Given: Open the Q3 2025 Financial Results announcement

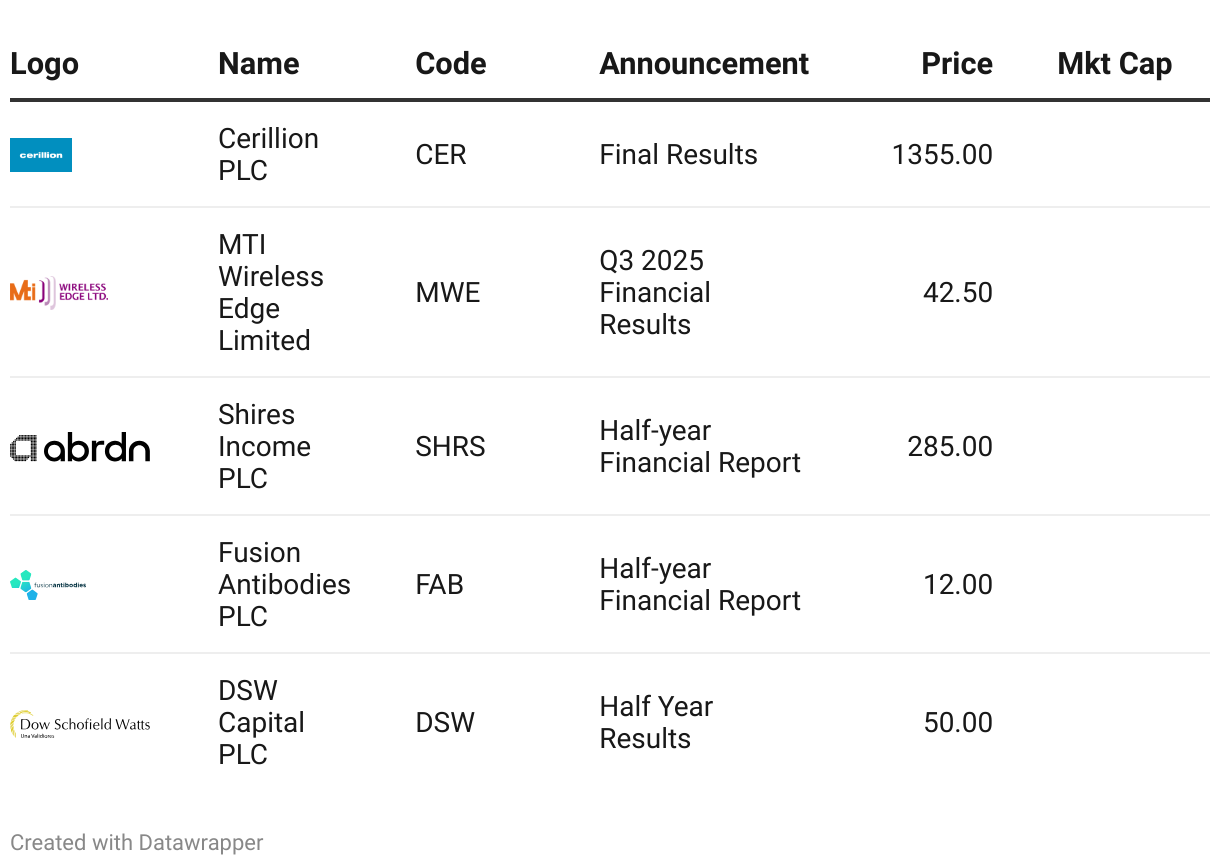Looking at the screenshot, I should coord(655,293).
